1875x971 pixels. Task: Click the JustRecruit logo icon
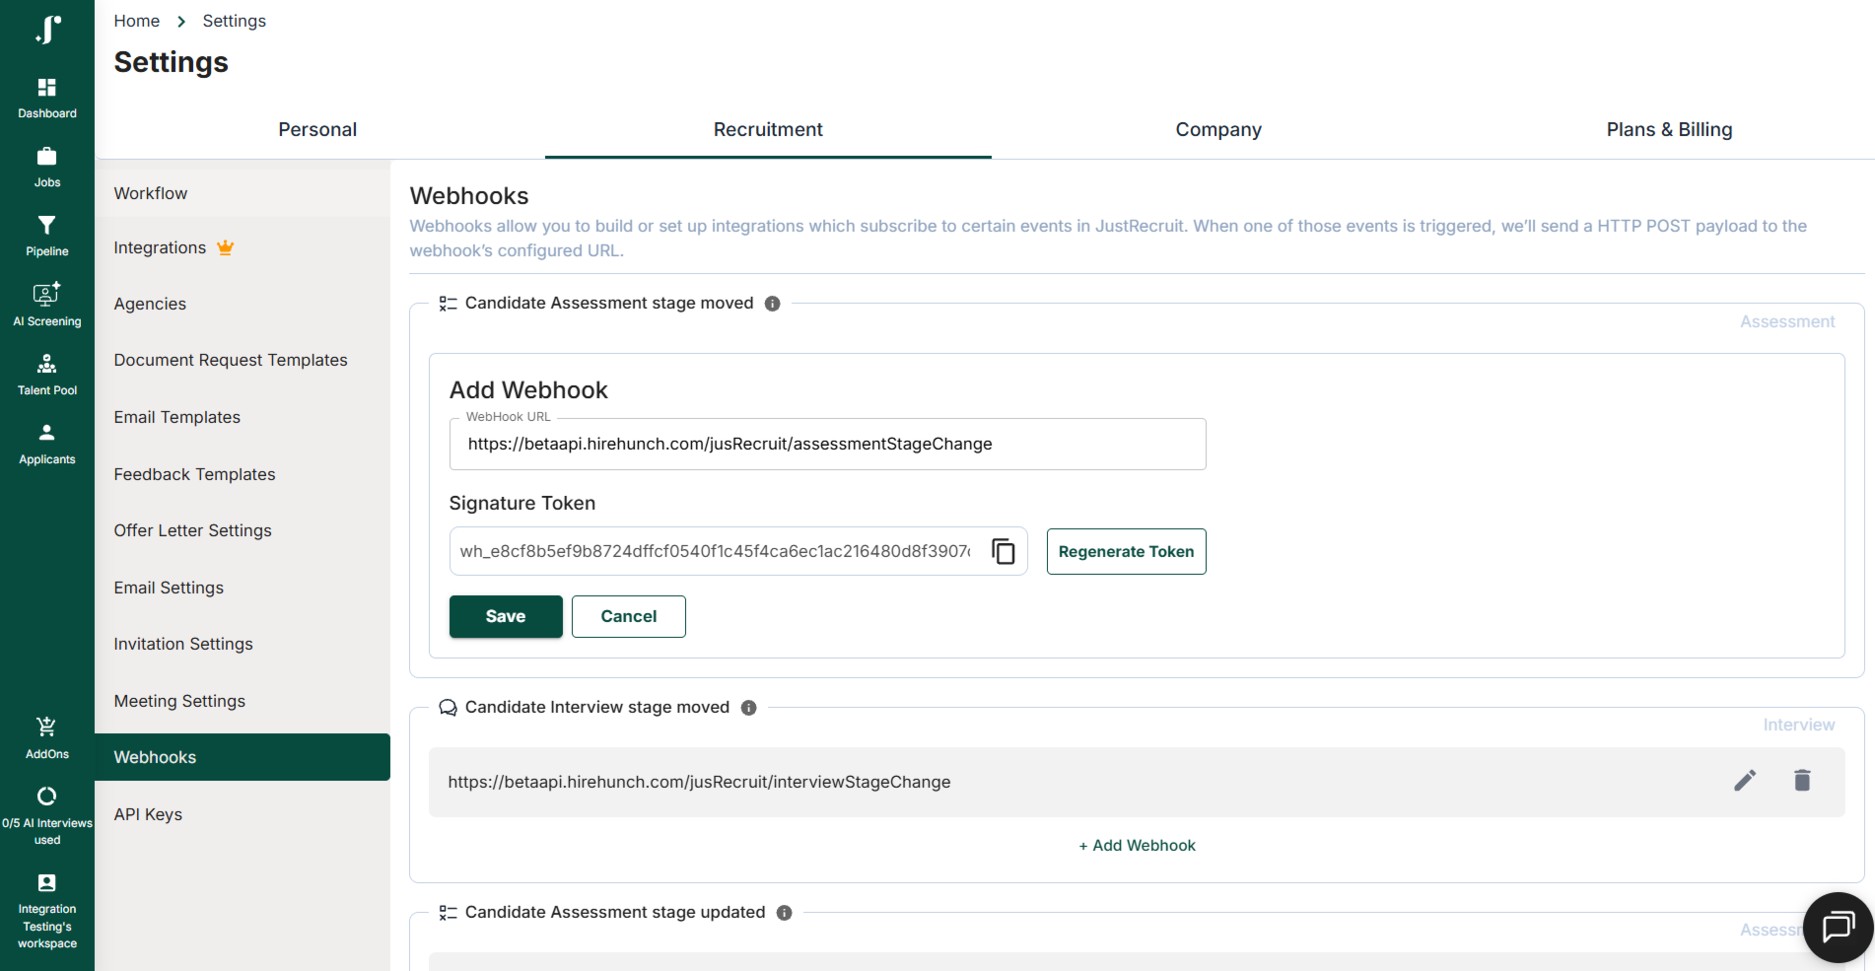pyautogui.click(x=47, y=29)
